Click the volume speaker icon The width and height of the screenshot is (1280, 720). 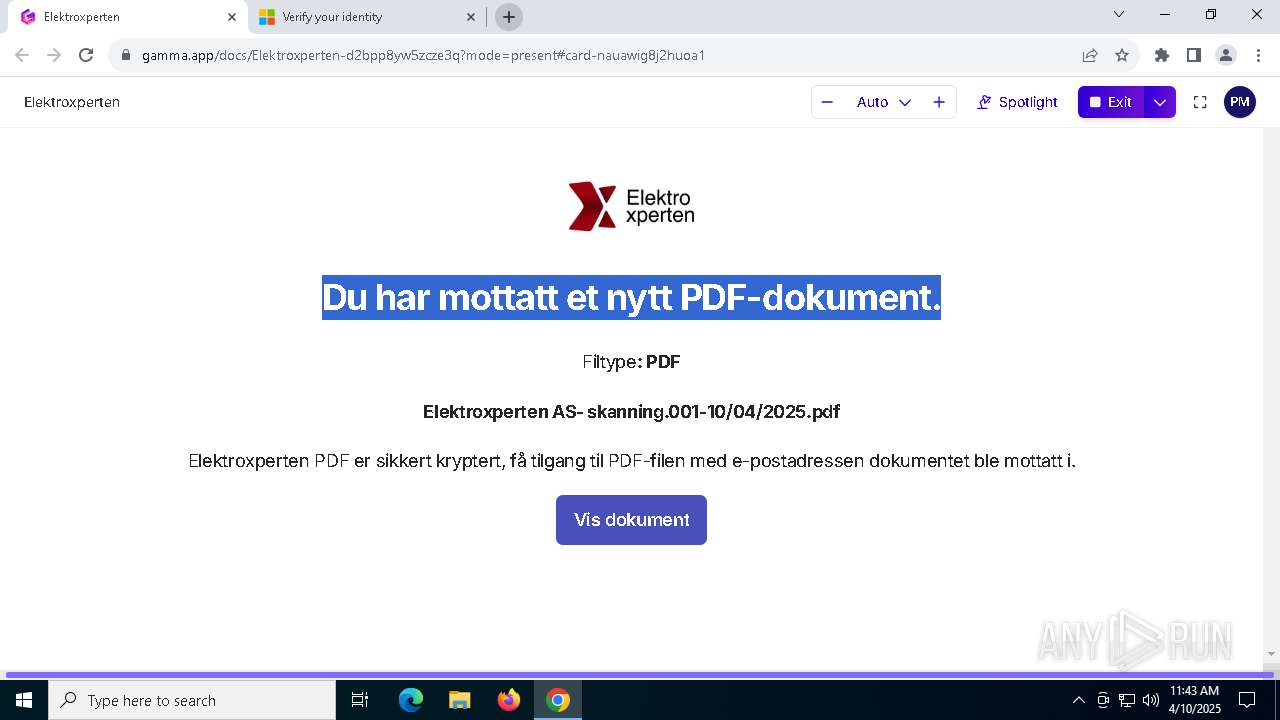click(x=1151, y=700)
